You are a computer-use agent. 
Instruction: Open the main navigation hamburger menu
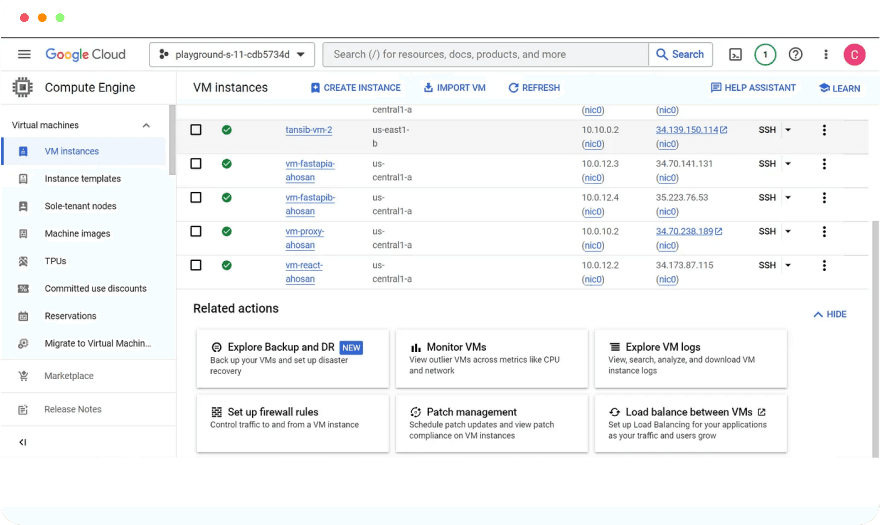[24, 54]
